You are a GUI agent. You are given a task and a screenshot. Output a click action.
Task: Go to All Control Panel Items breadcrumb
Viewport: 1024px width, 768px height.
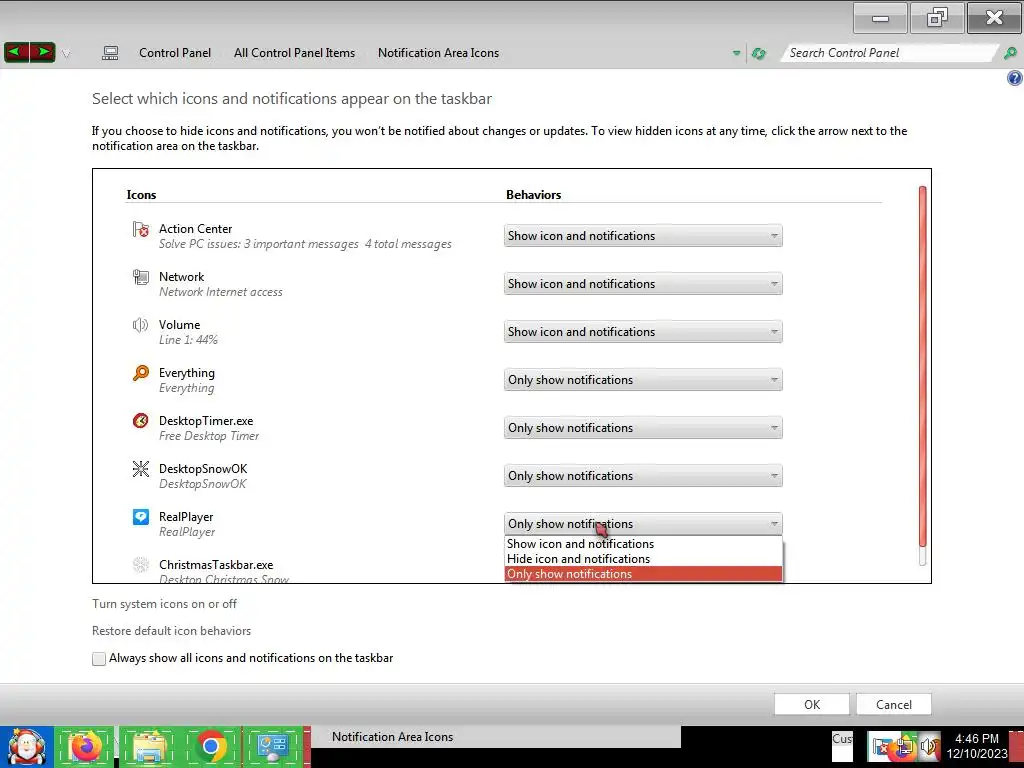click(x=295, y=53)
